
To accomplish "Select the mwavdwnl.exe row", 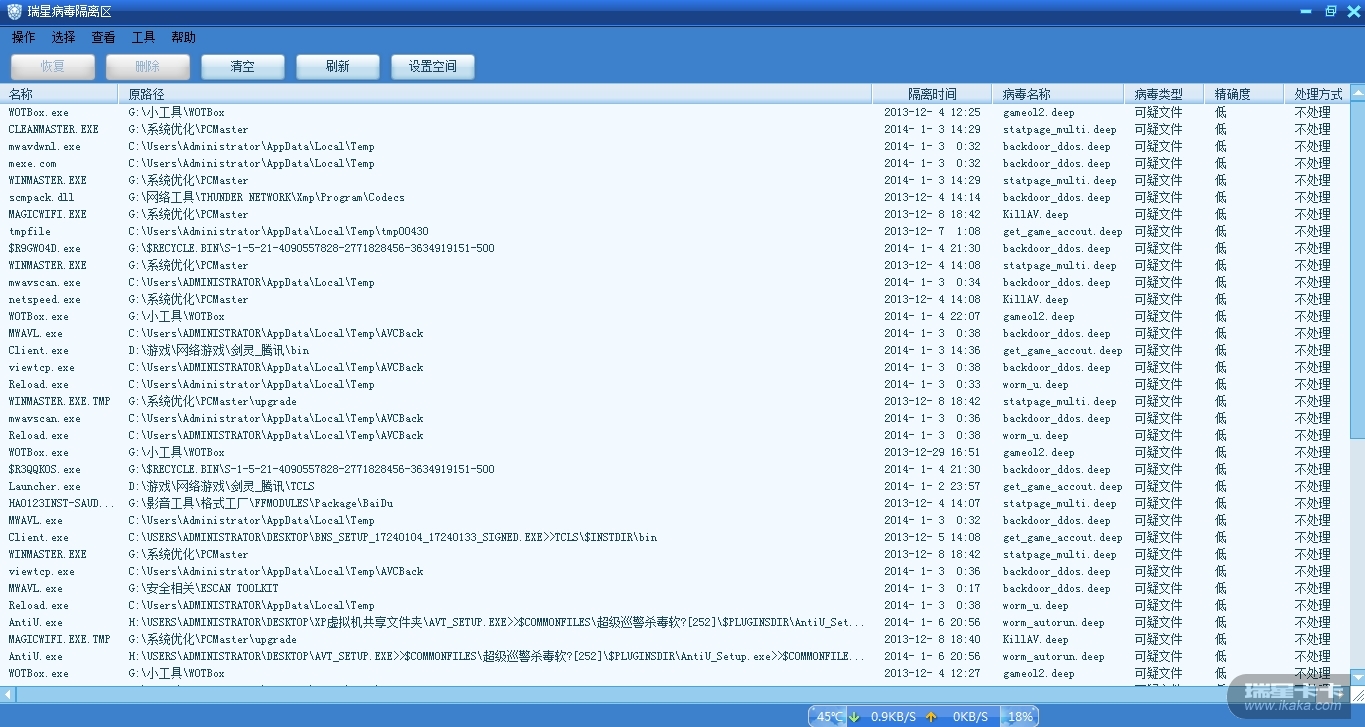I will point(675,146).
